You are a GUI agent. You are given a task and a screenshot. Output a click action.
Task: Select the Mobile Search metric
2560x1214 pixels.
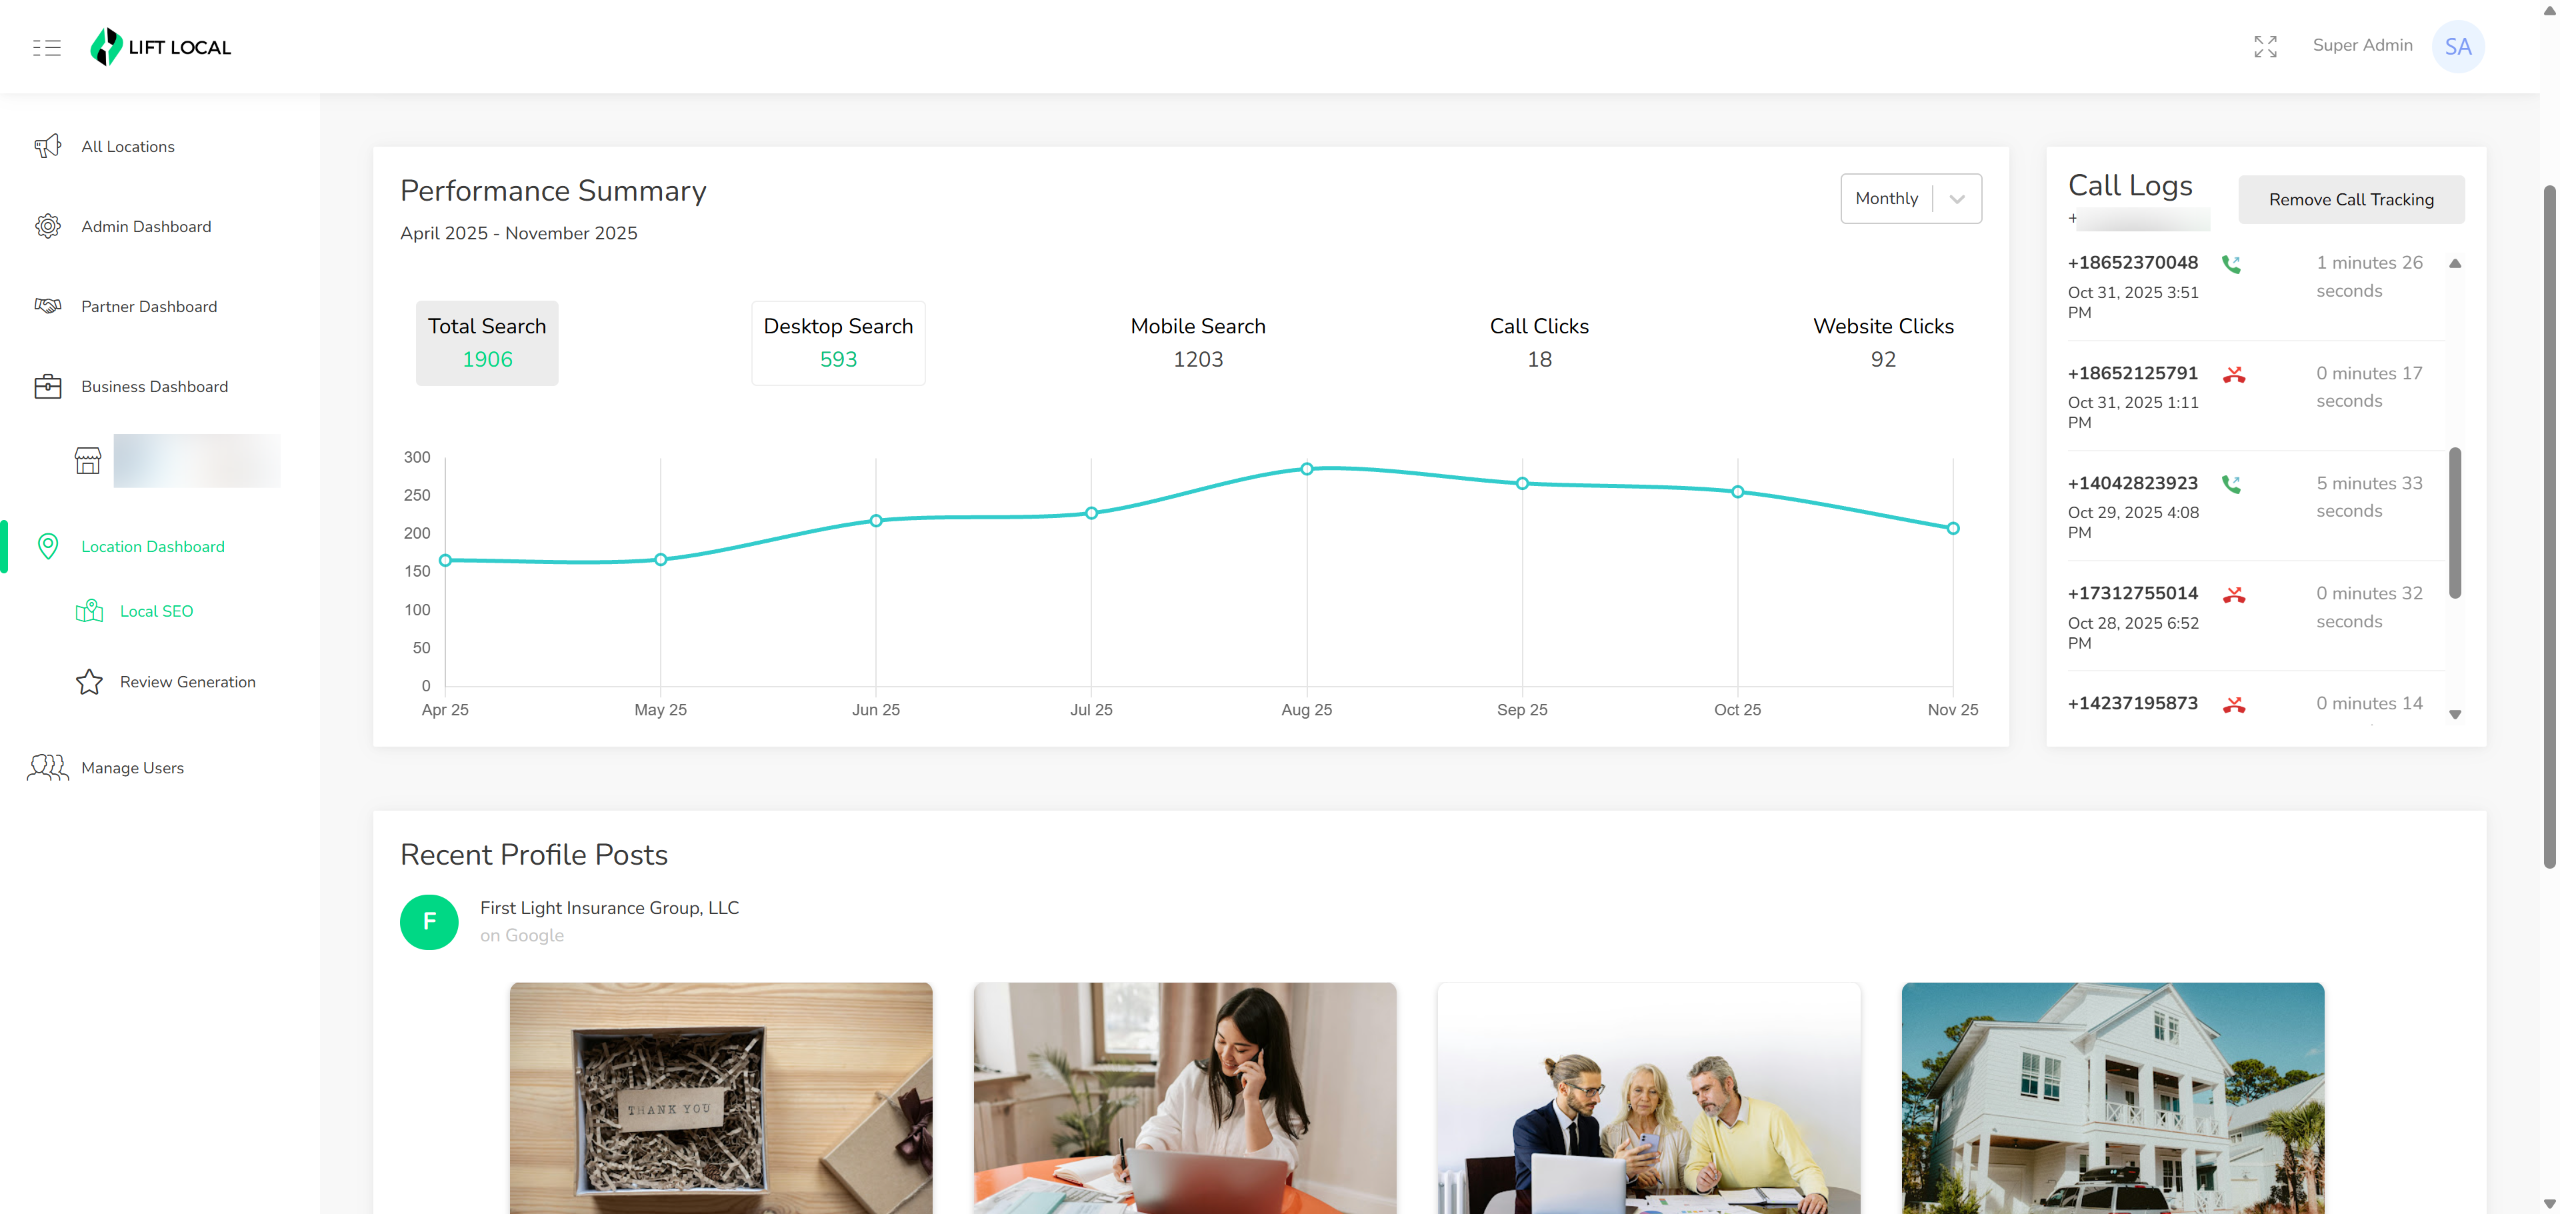click(1197, 342)
